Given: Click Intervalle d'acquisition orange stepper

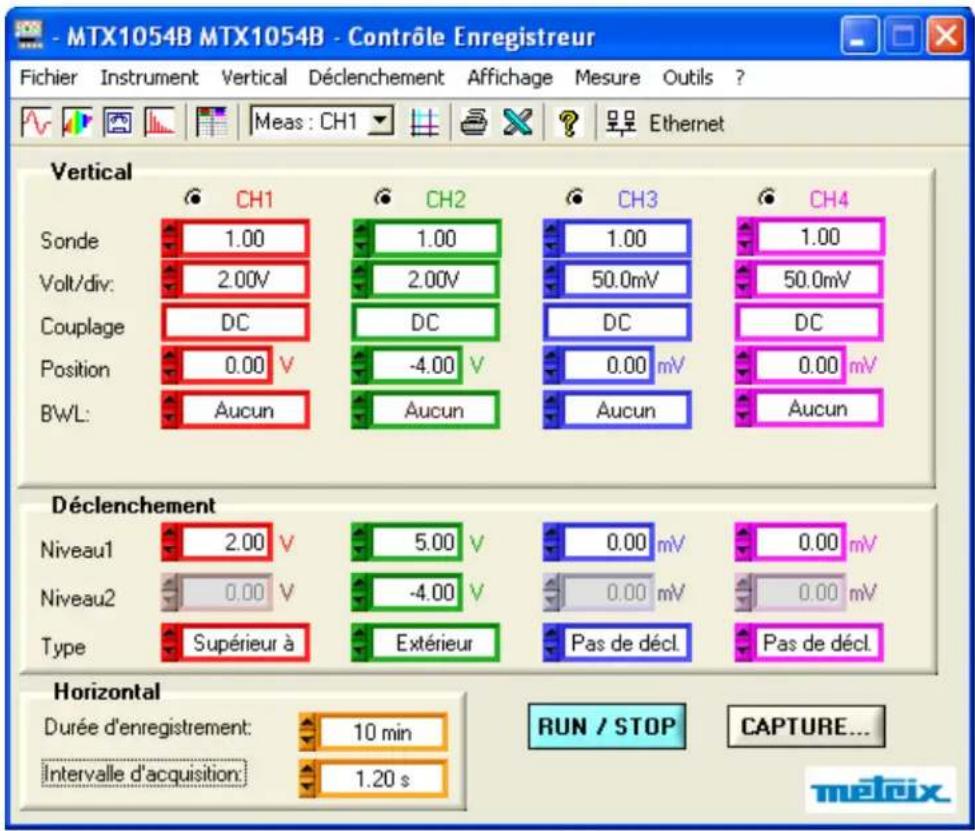Looking at the screenshot, I should [308, 779].
